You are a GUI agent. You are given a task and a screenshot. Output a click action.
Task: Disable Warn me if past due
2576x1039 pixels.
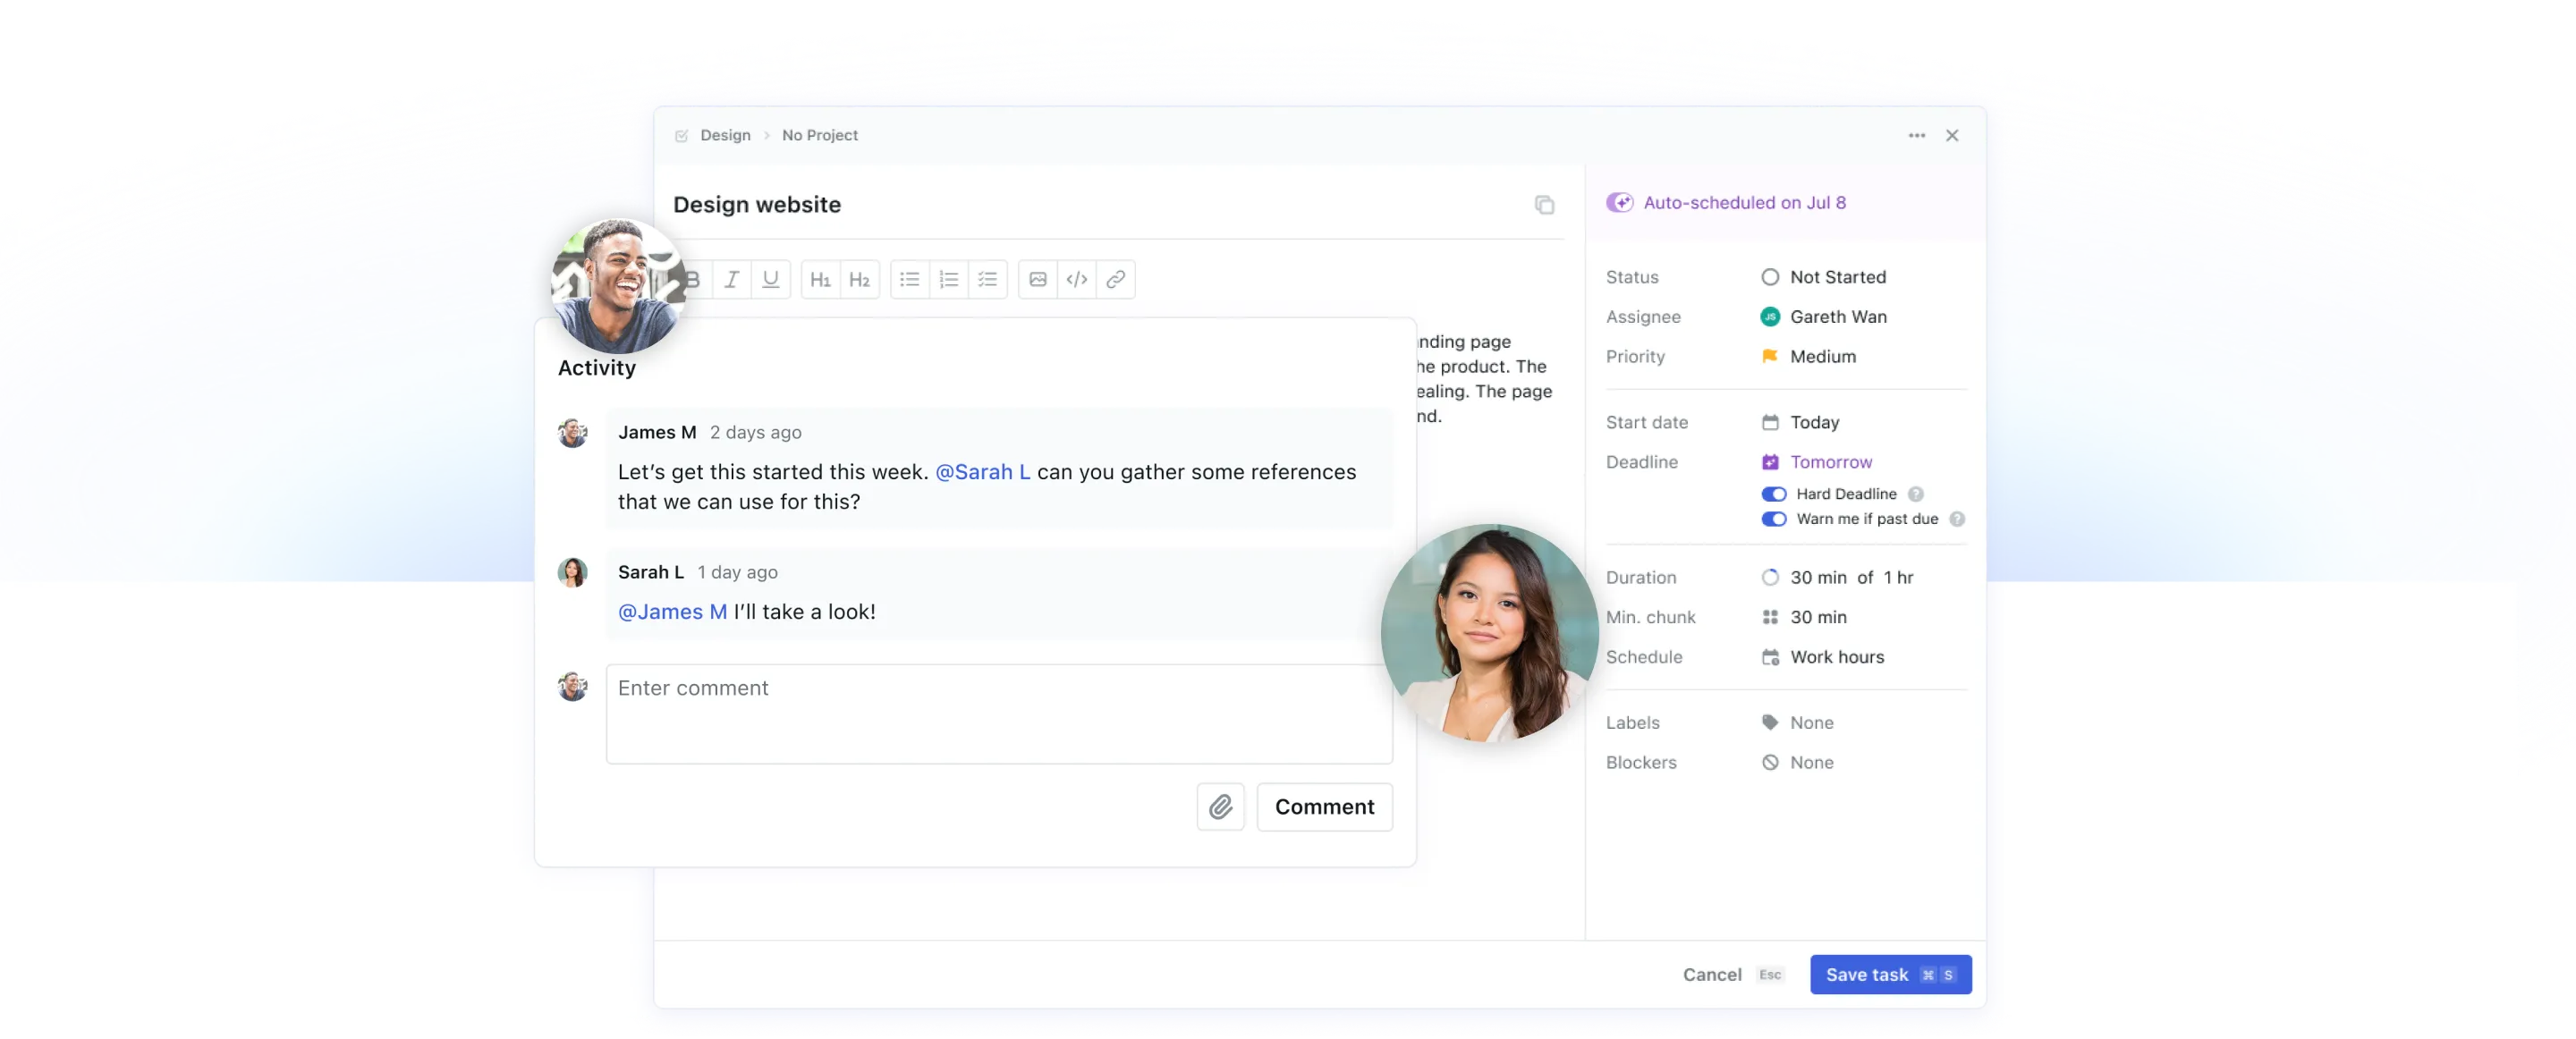pyautogui.click(x=1773, y=519)
